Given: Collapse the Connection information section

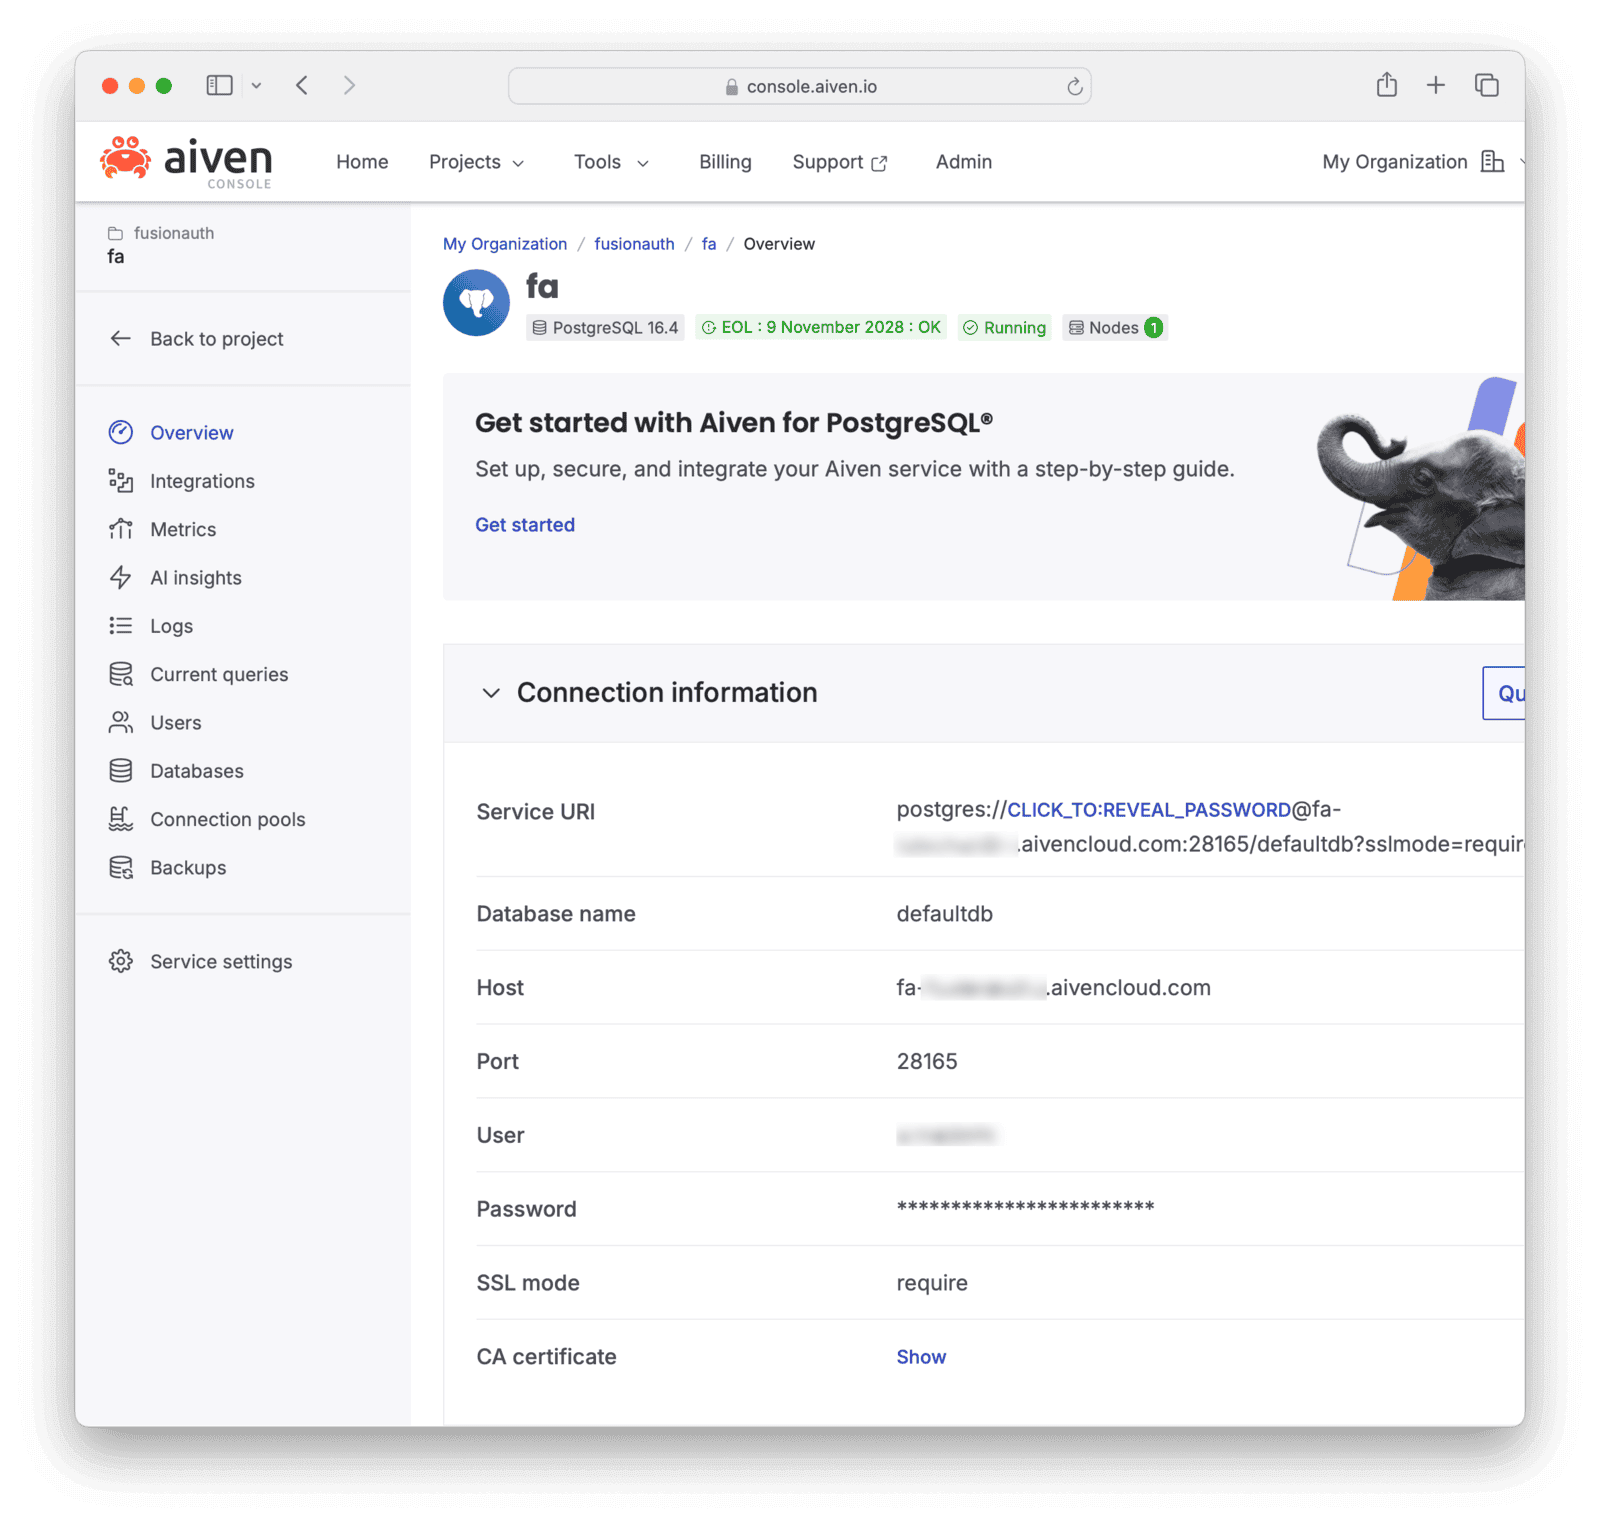Looking at the screenshot, I should 491,693.
